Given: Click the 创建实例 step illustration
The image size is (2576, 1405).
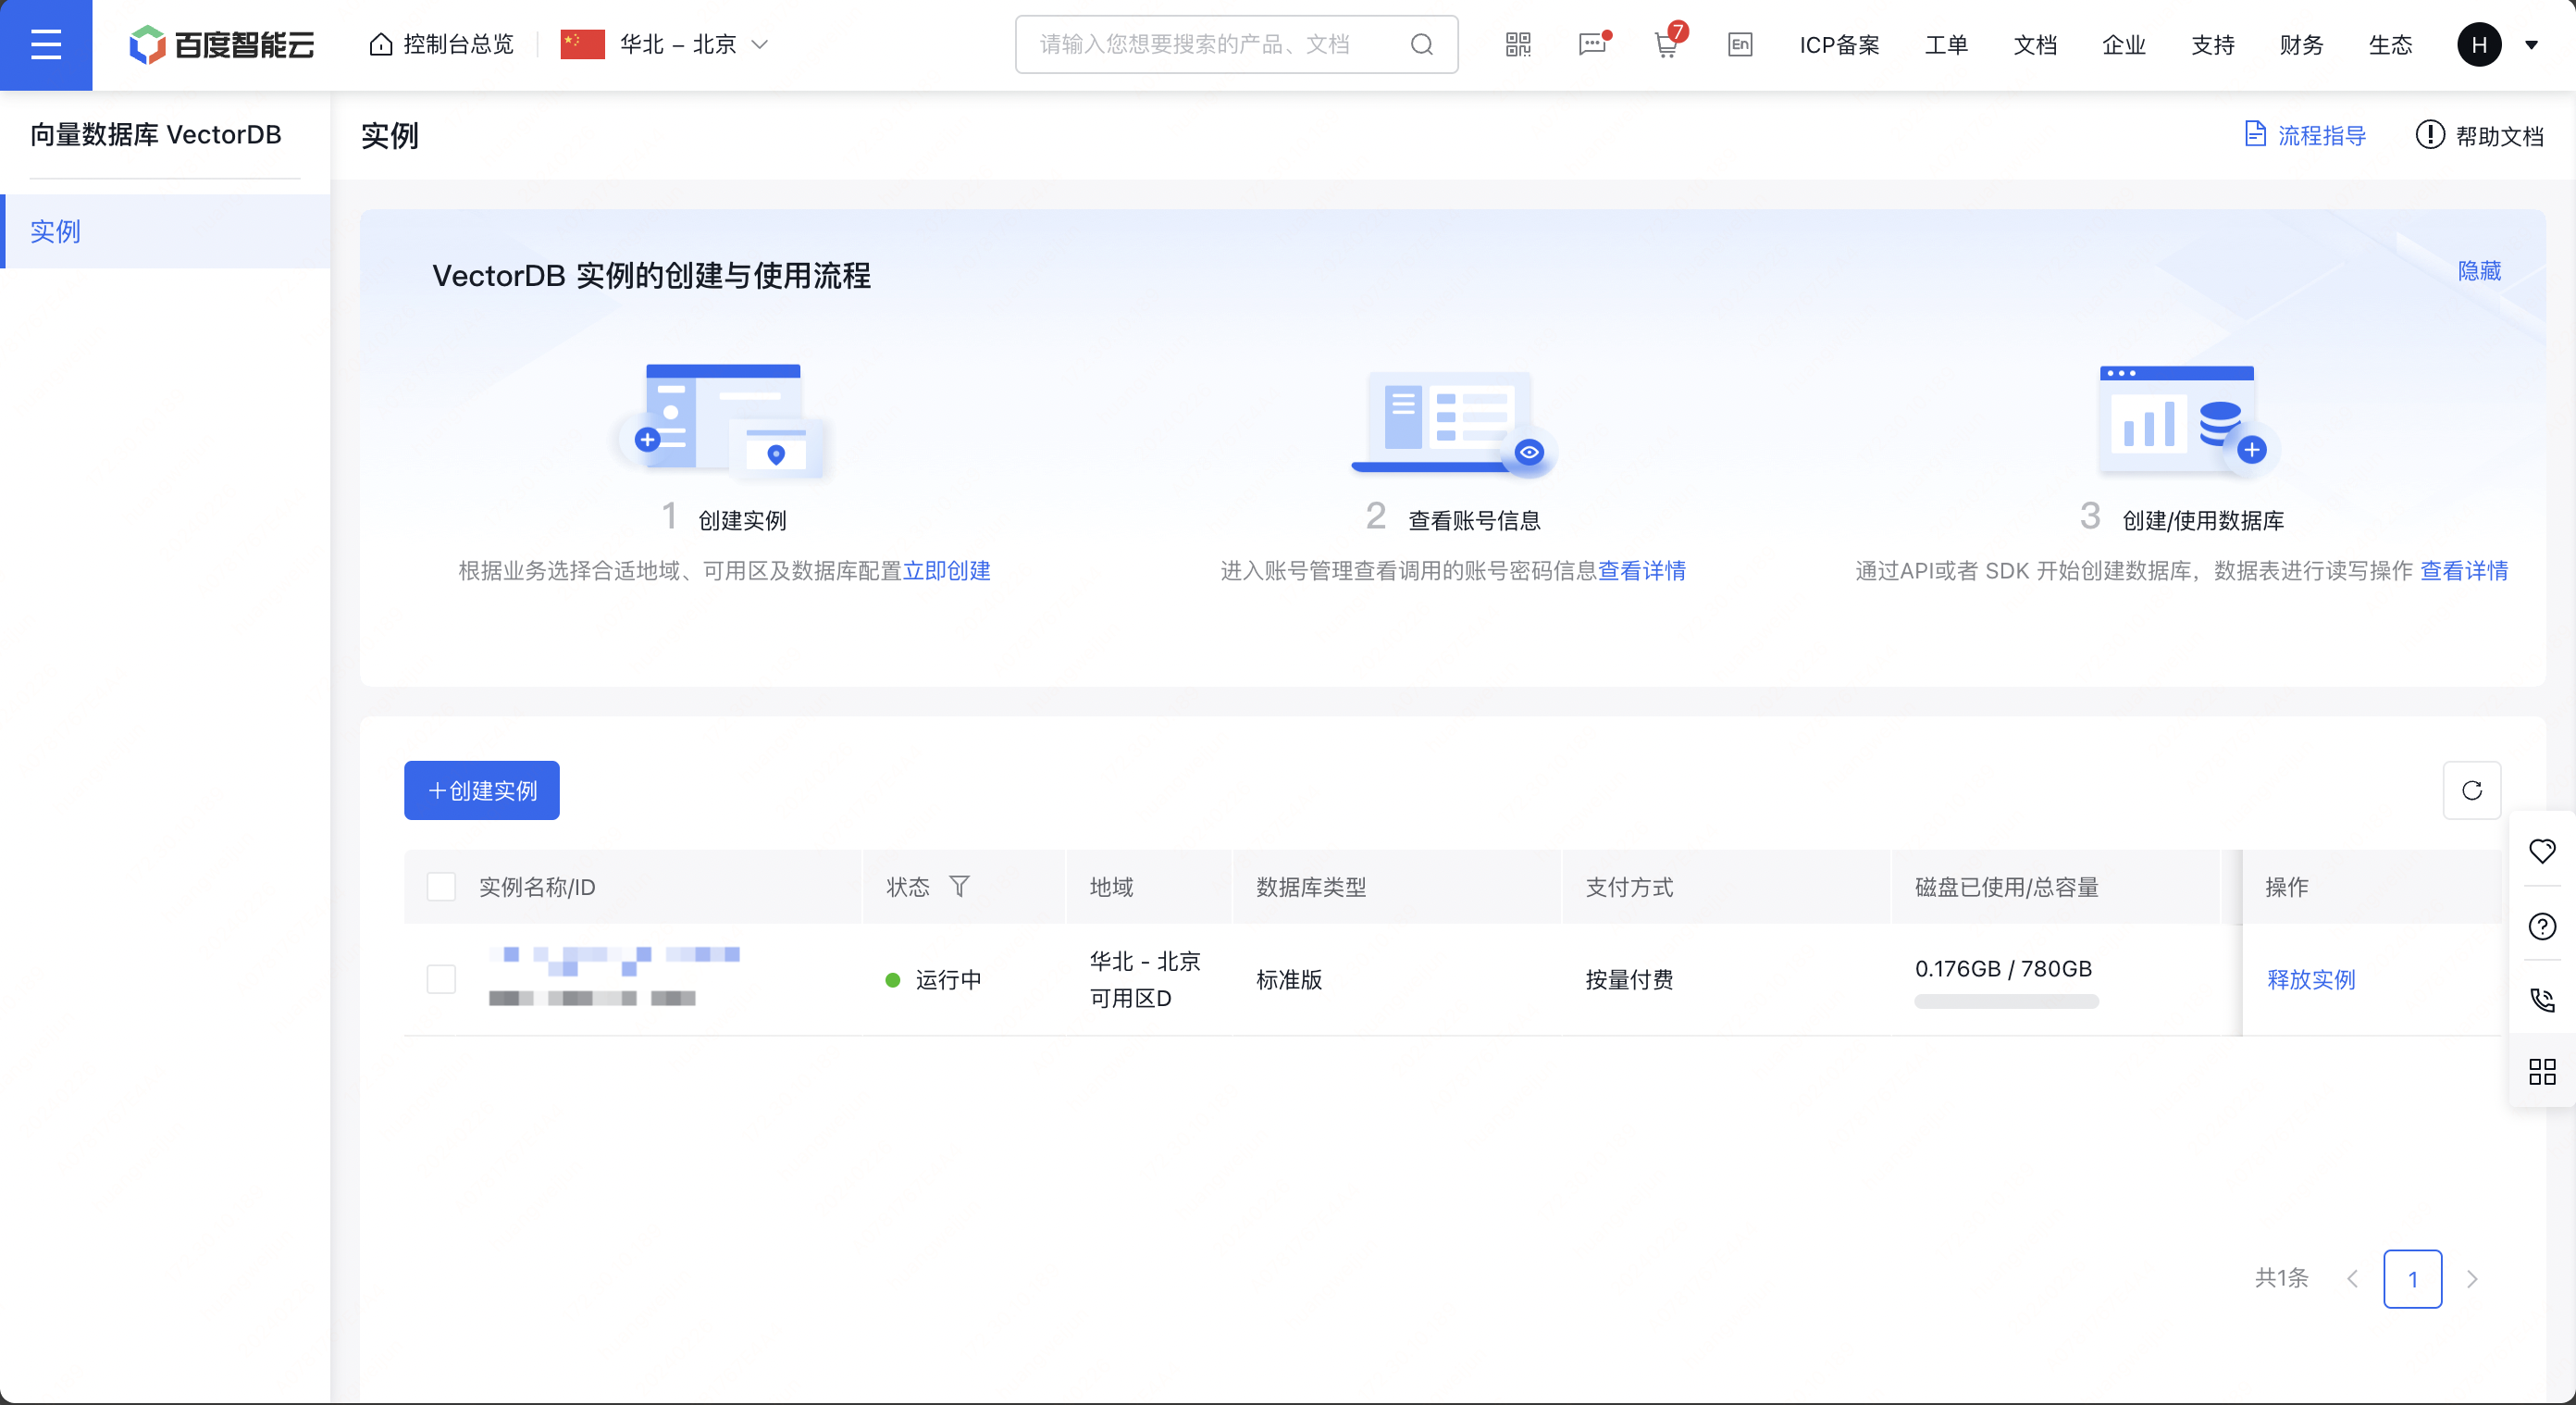Looking at the screenshot, I should pyautogui.click(x=724, y=420).
